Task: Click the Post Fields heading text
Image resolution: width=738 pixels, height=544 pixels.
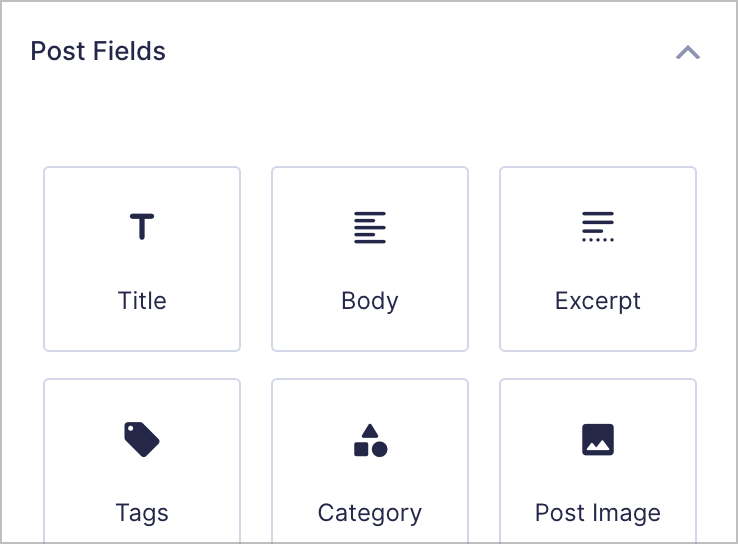Action: click(x=98, y=51)
